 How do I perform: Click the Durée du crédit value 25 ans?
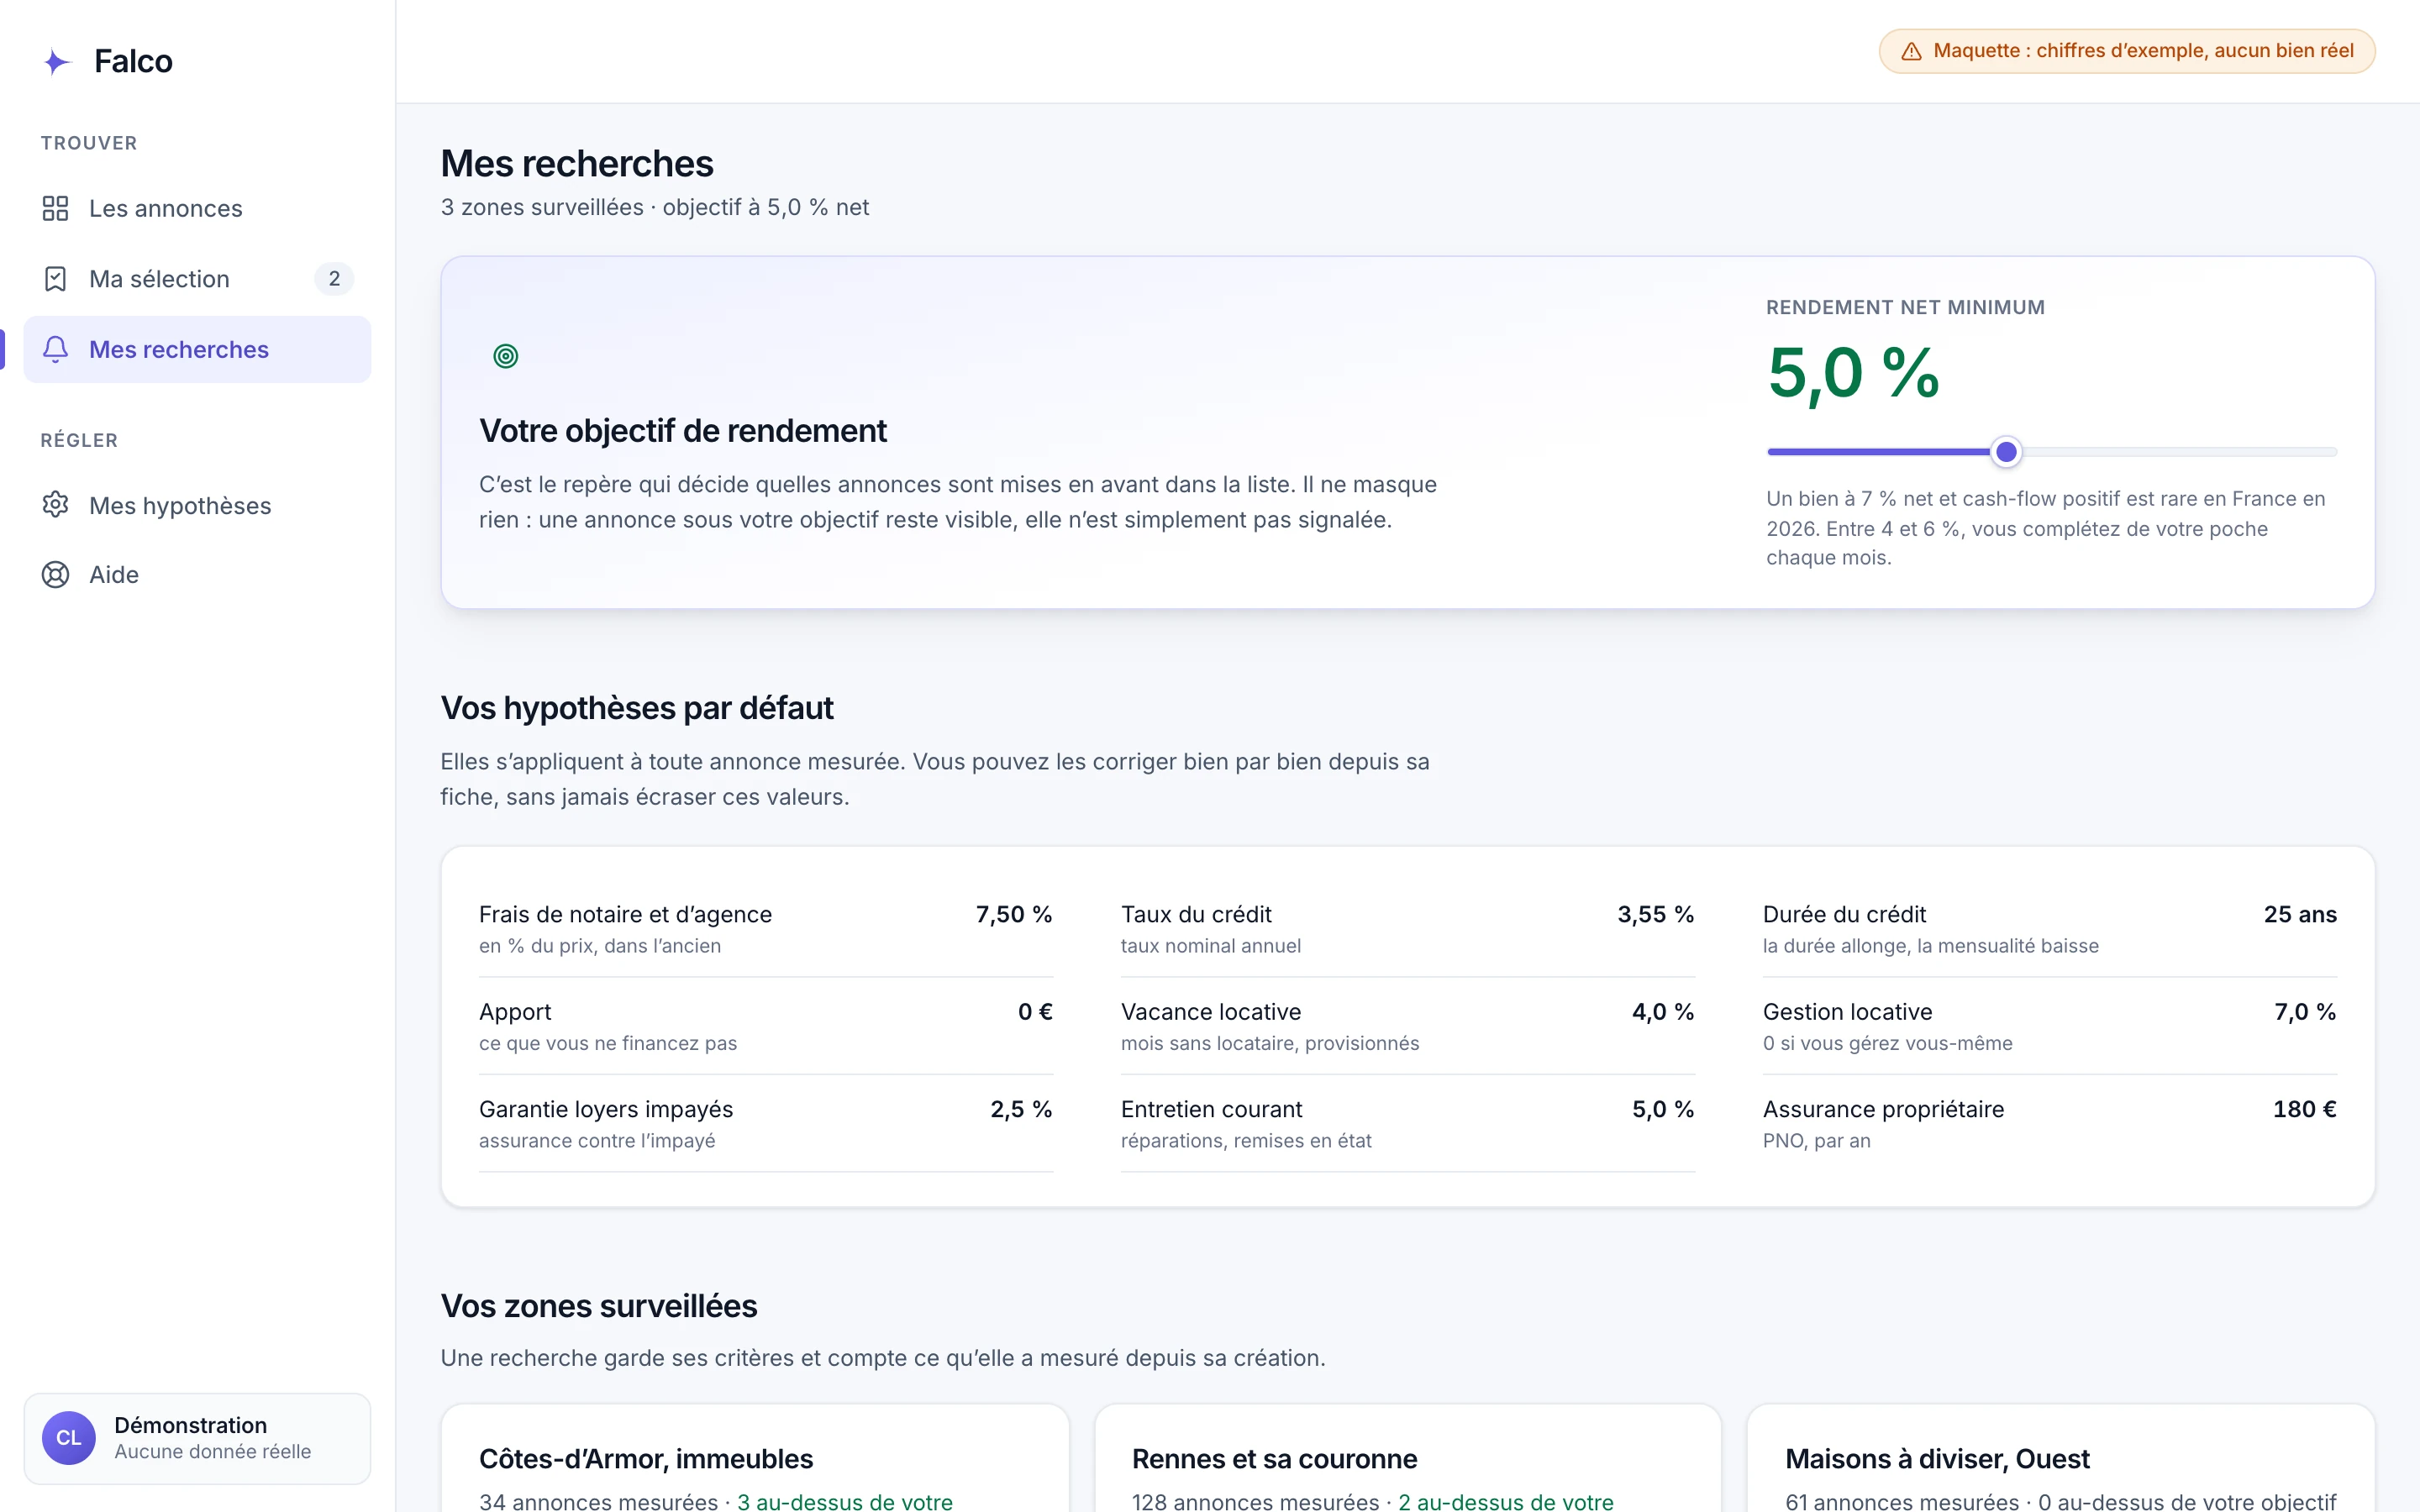pyautogui.click(x=2300, y=914)
